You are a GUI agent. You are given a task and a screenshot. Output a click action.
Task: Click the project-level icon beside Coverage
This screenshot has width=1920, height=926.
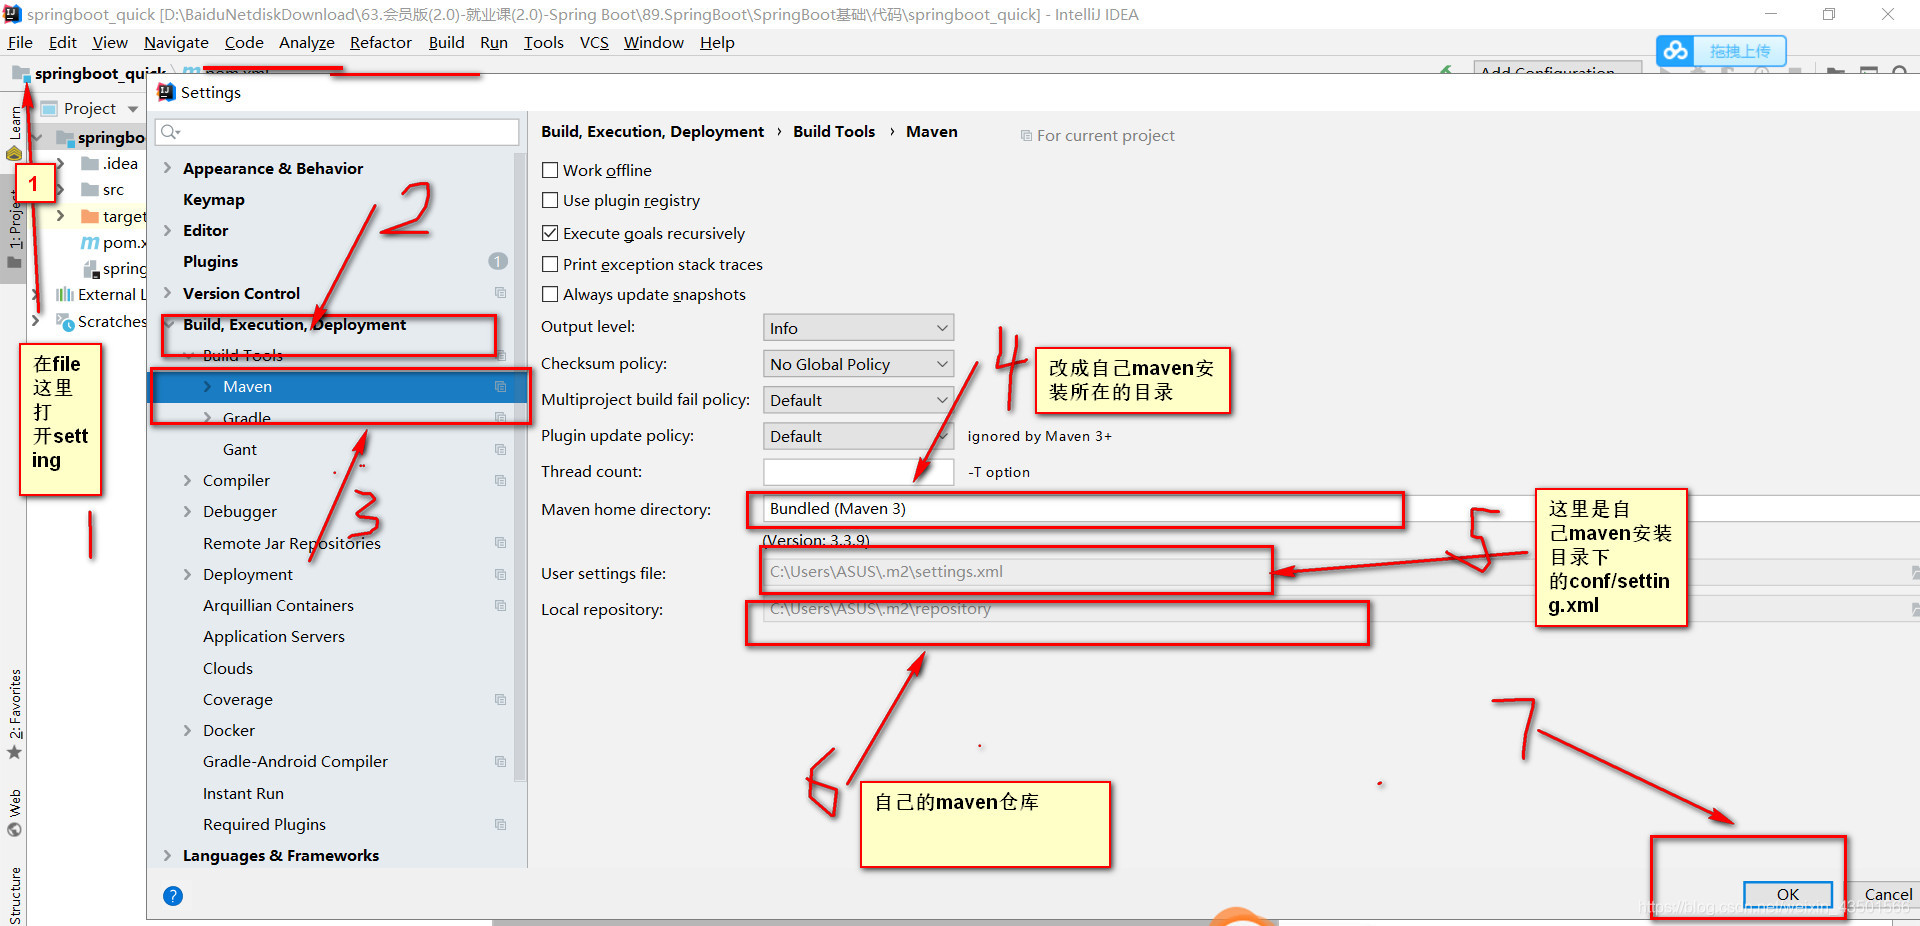click(500, 700)
